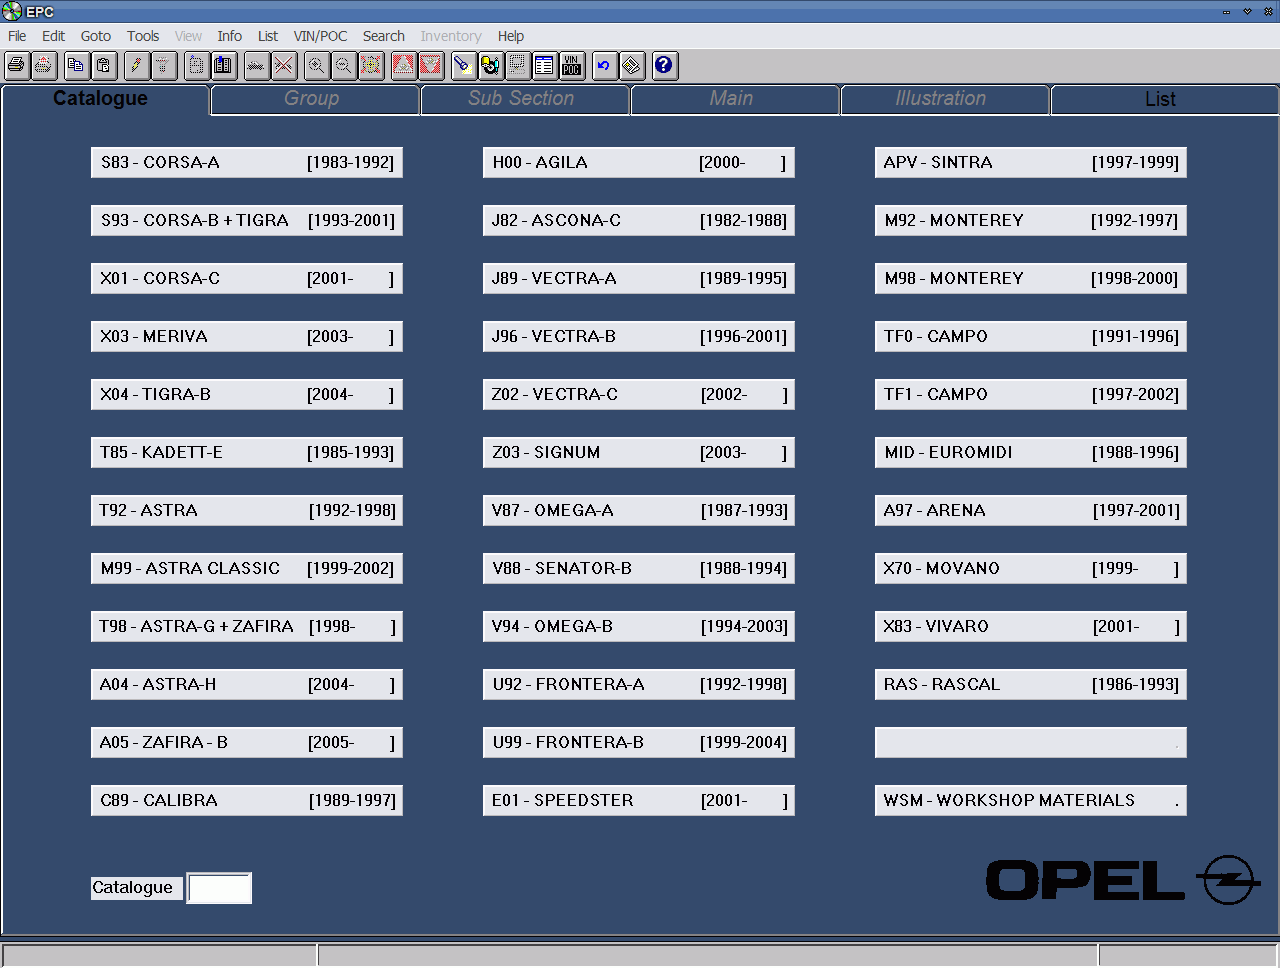Image resolution: width=1280 pixels, height=968 pixels.
Task: Open the Goto menu
Action: coord(96,36)
